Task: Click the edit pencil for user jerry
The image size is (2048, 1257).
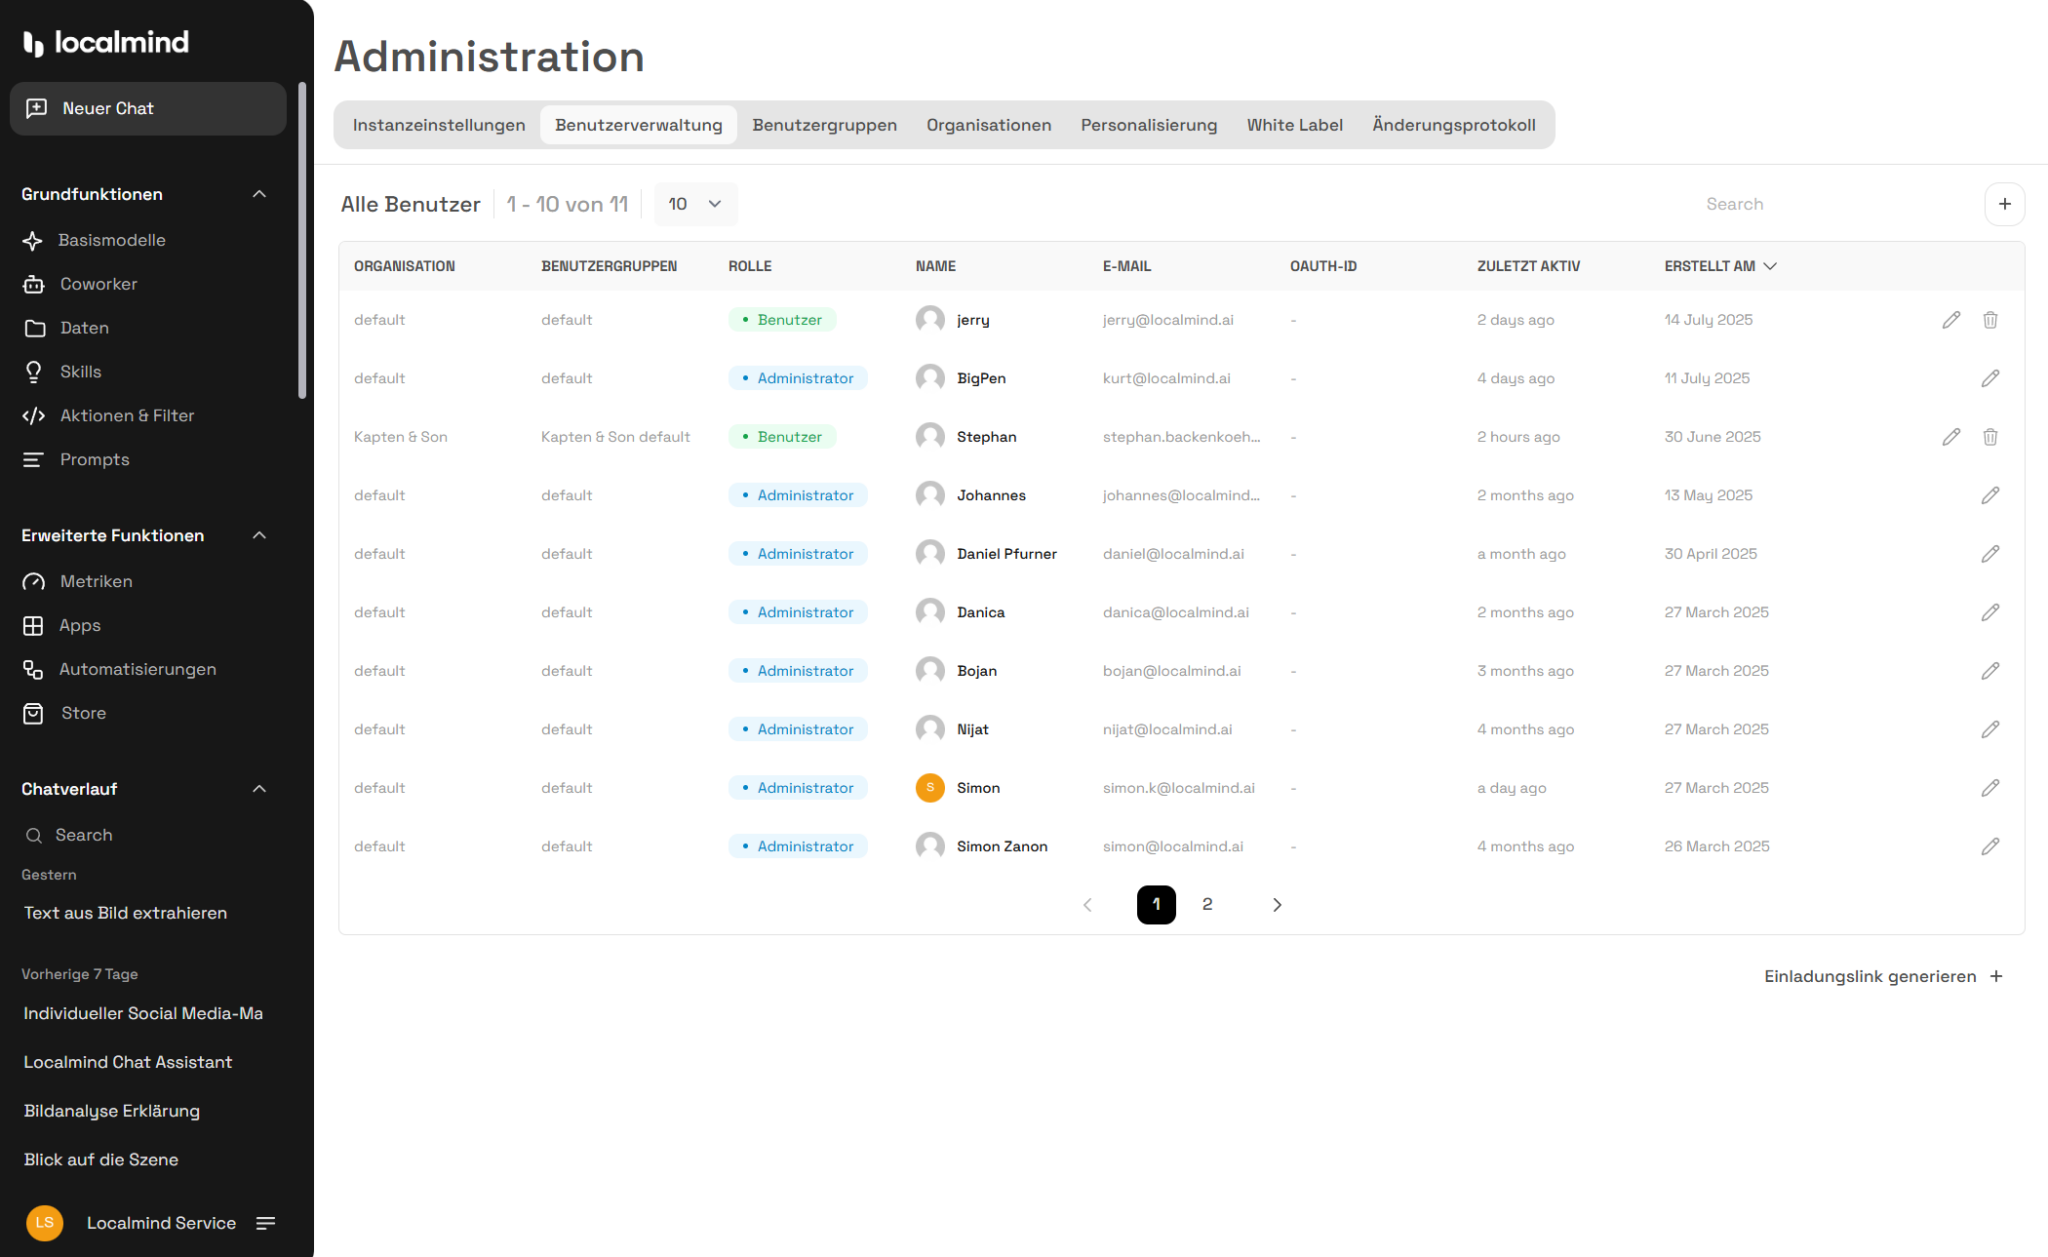Action: tap(1951, 320)
